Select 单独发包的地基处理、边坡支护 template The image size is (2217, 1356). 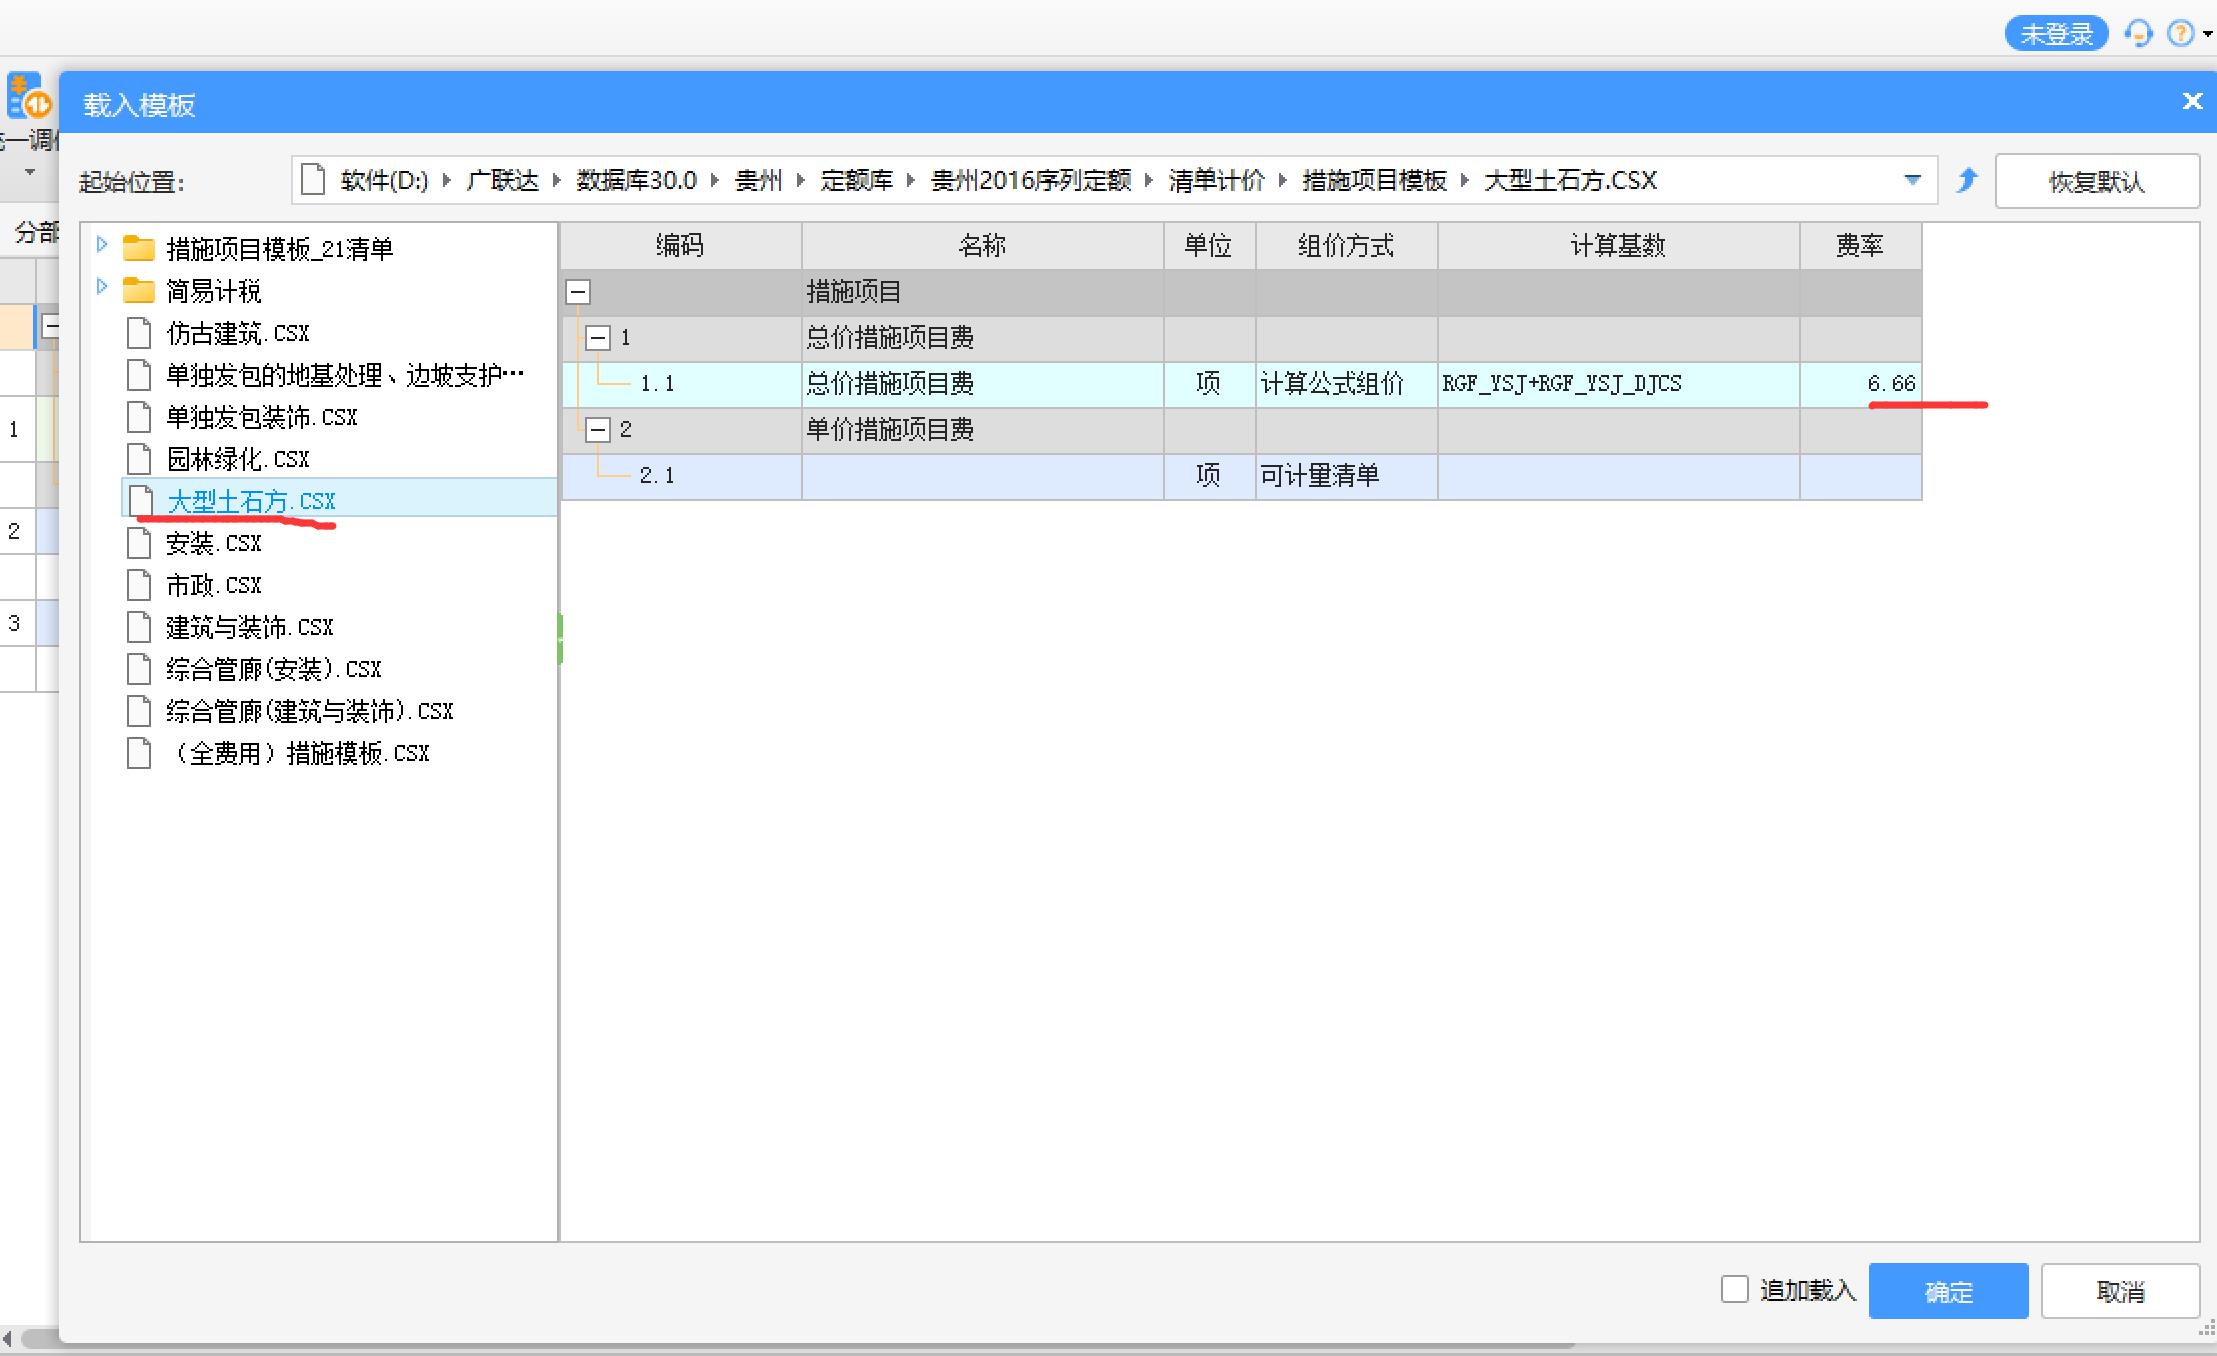coord(345,375)
